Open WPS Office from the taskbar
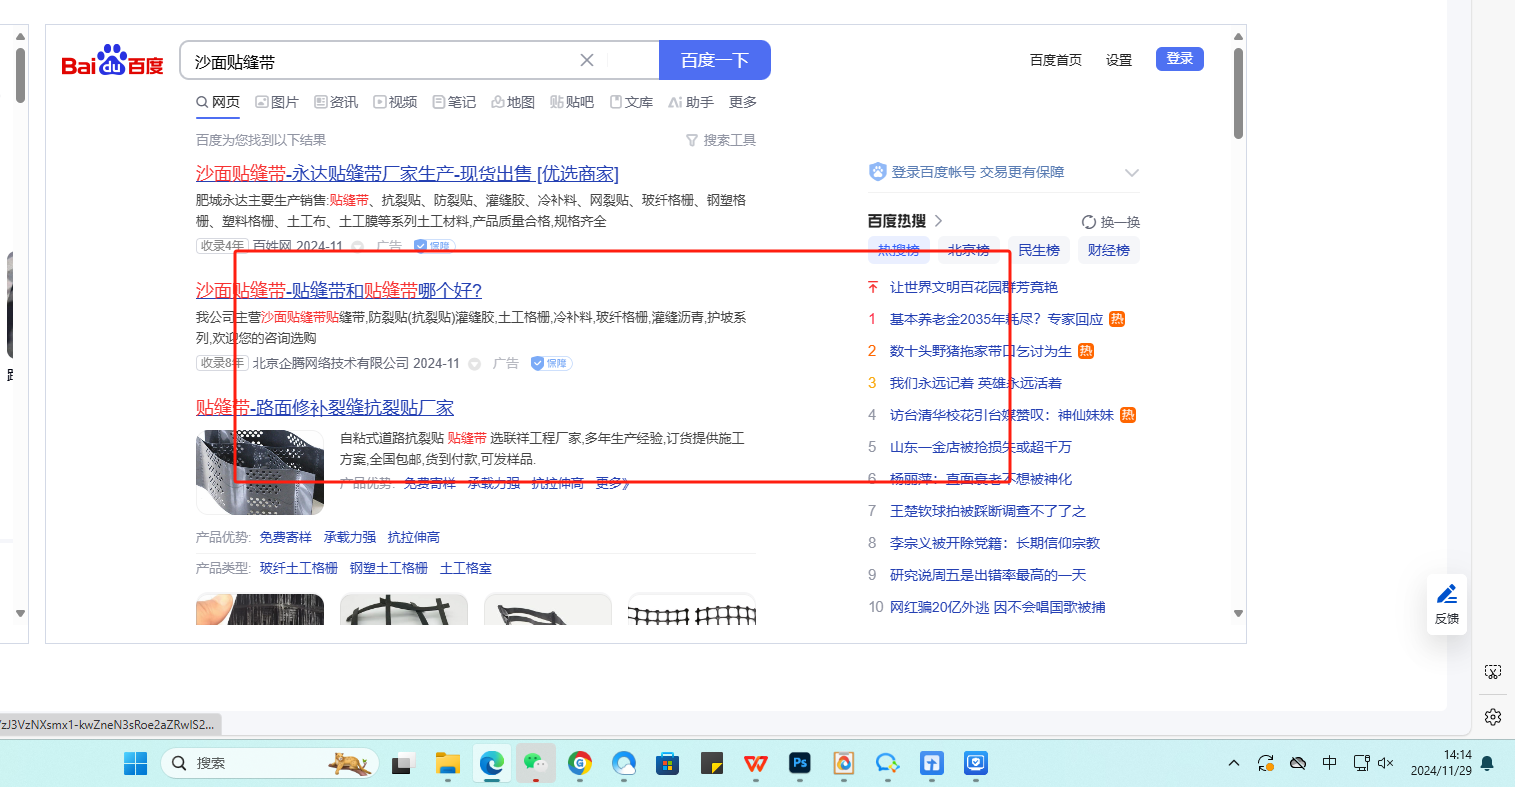Image resolution: width=1515 pixels, height=787 pixels. click(x=756, y=763)
